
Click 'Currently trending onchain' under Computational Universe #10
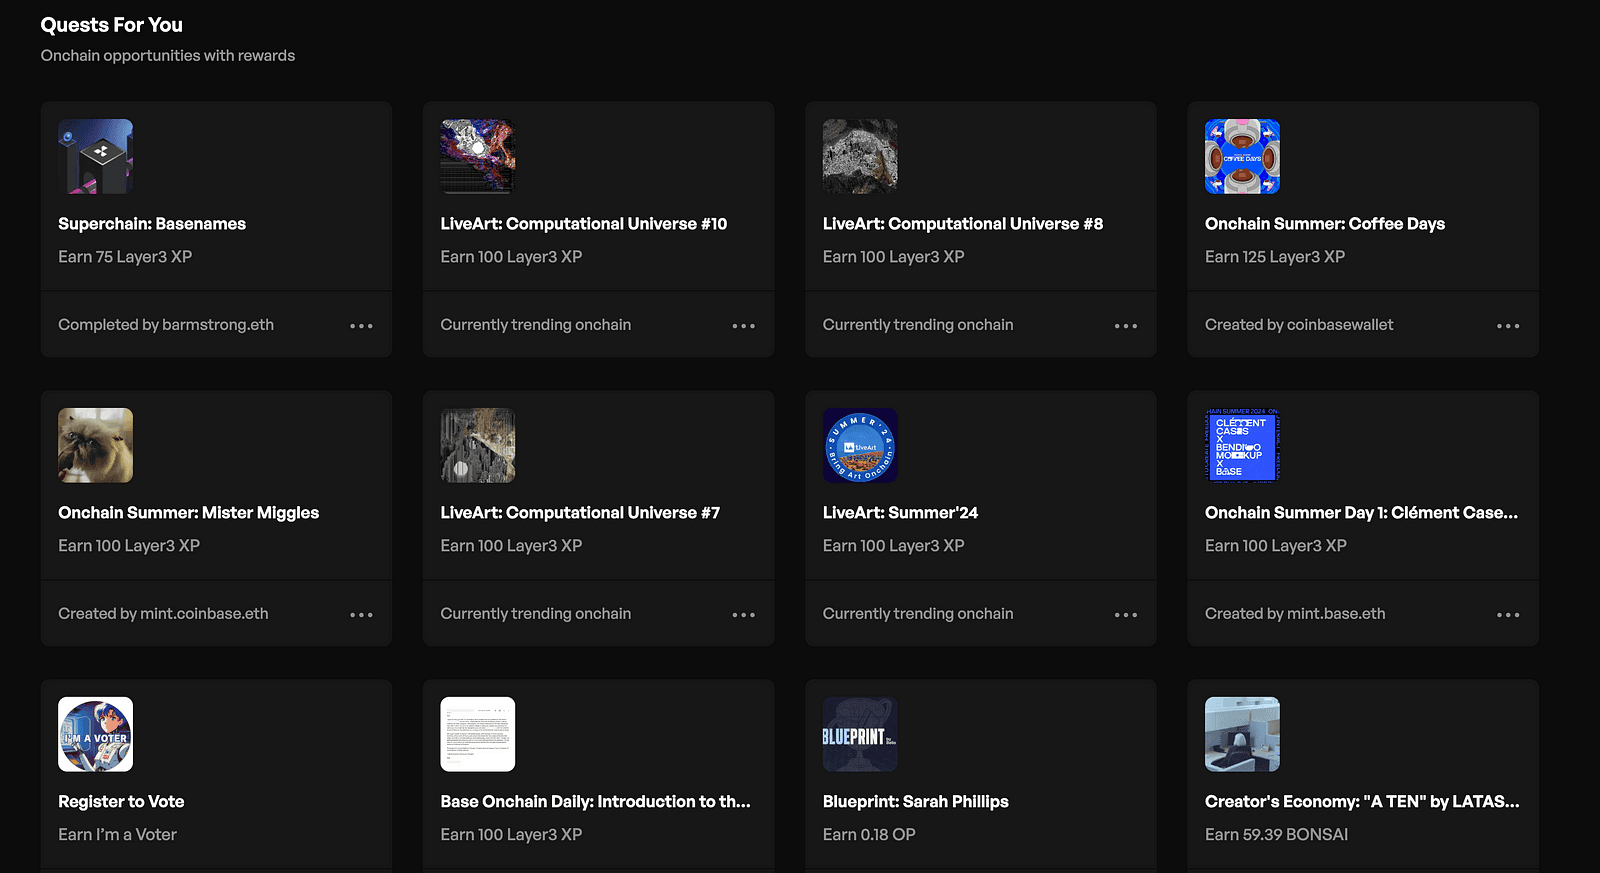[x=536, y=325]
